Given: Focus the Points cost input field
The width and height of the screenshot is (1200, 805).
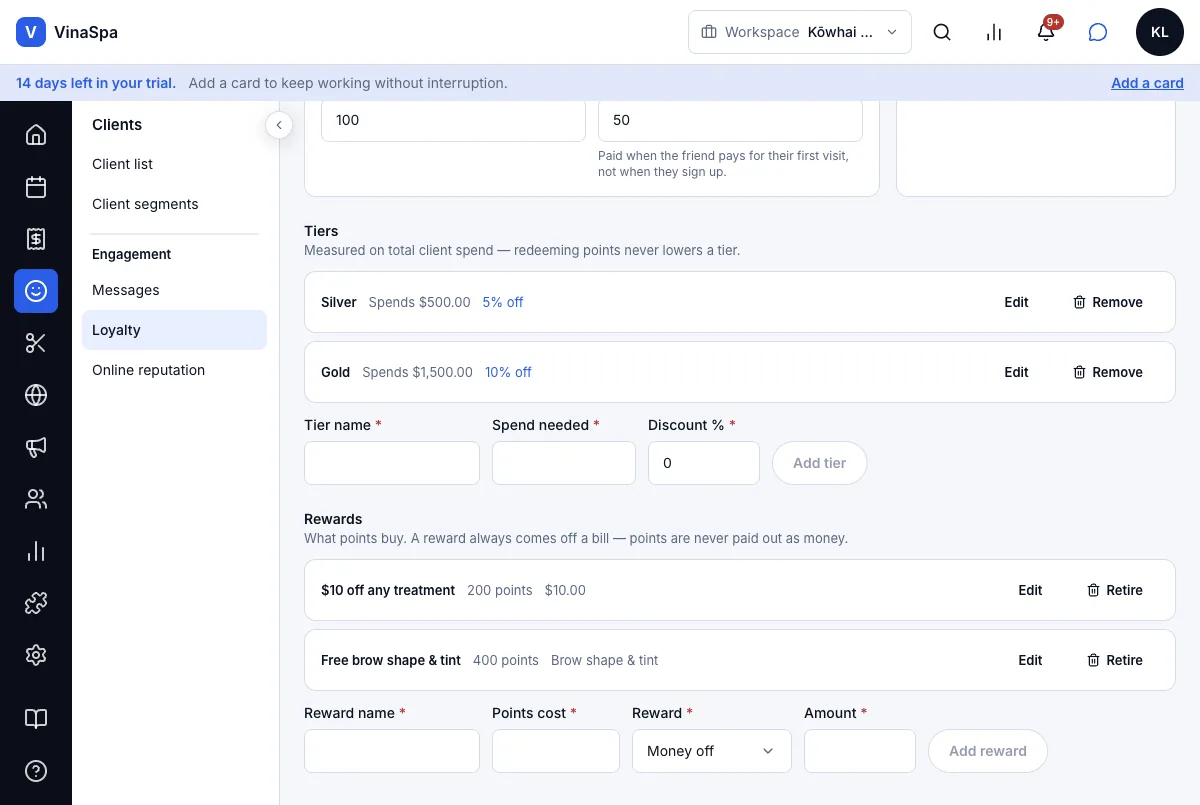Looking at the screenshot, I should pos(556,751).
